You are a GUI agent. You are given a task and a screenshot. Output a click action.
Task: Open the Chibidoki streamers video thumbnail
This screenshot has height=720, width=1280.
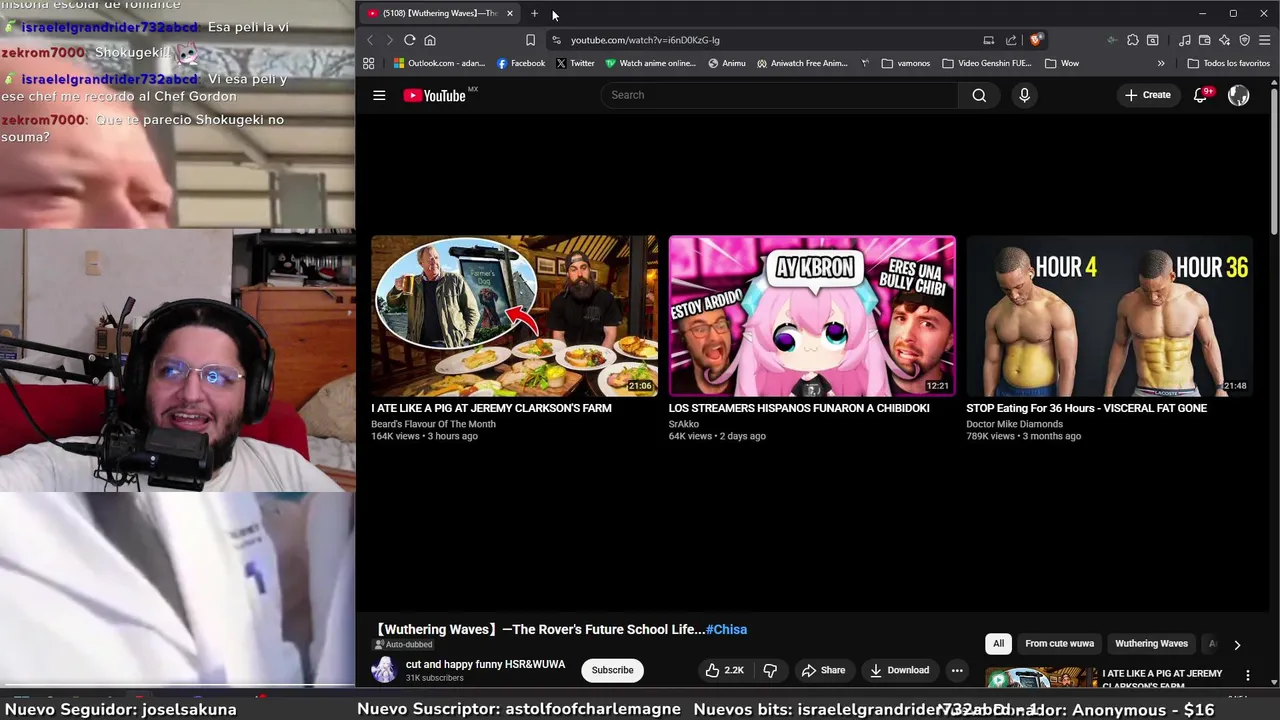tap(812, 316)
